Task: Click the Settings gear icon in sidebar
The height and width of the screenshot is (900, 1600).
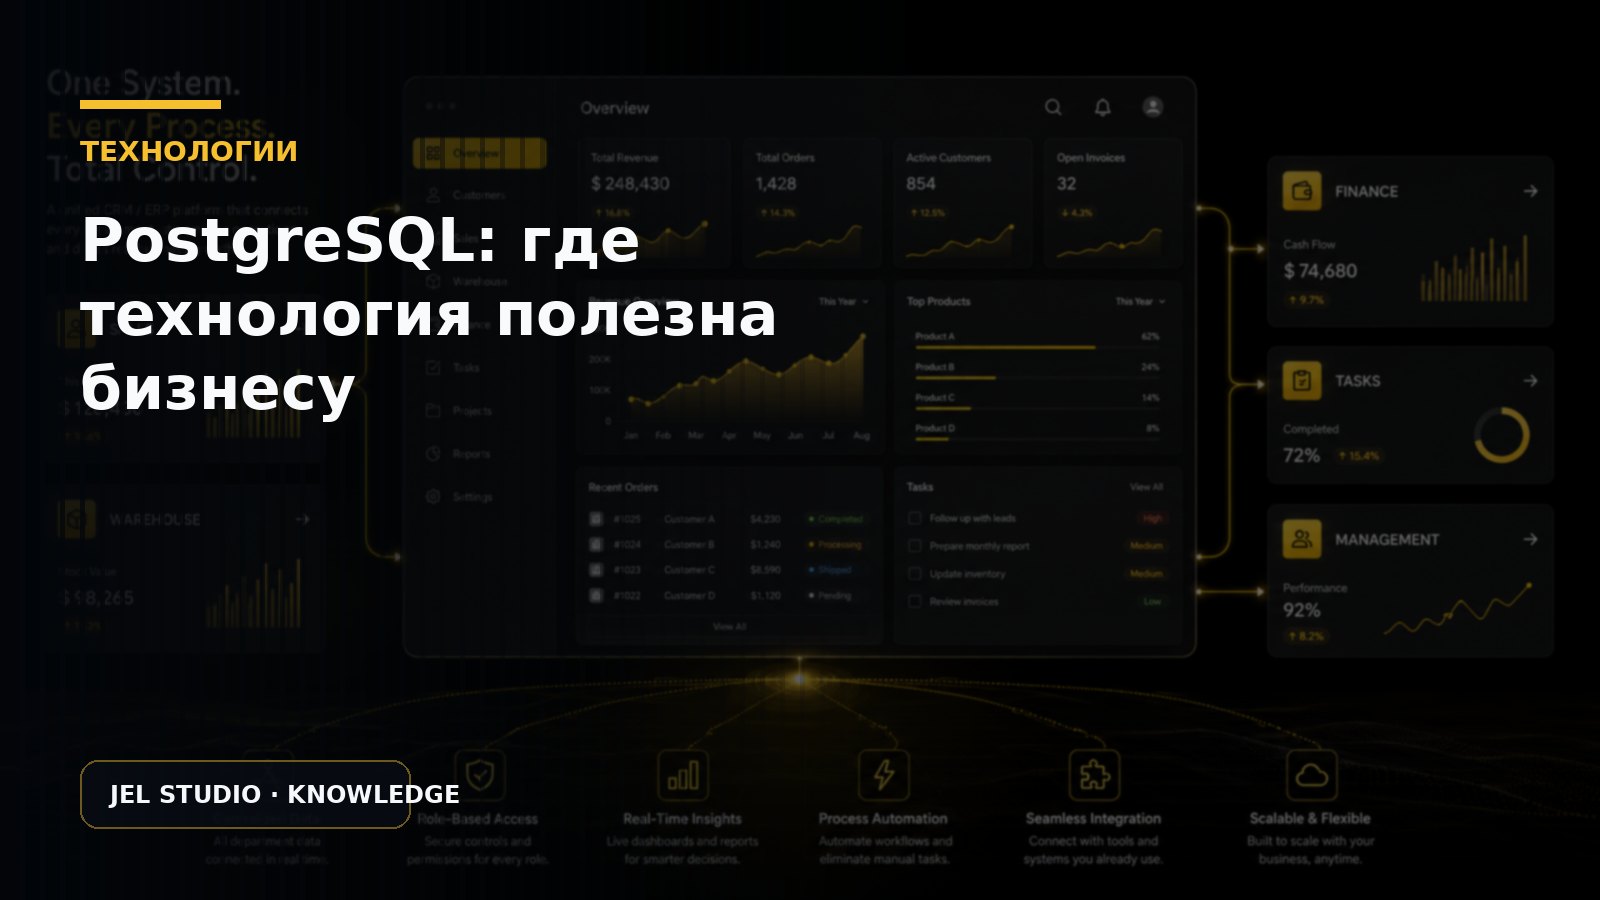Action: point(433,496)
